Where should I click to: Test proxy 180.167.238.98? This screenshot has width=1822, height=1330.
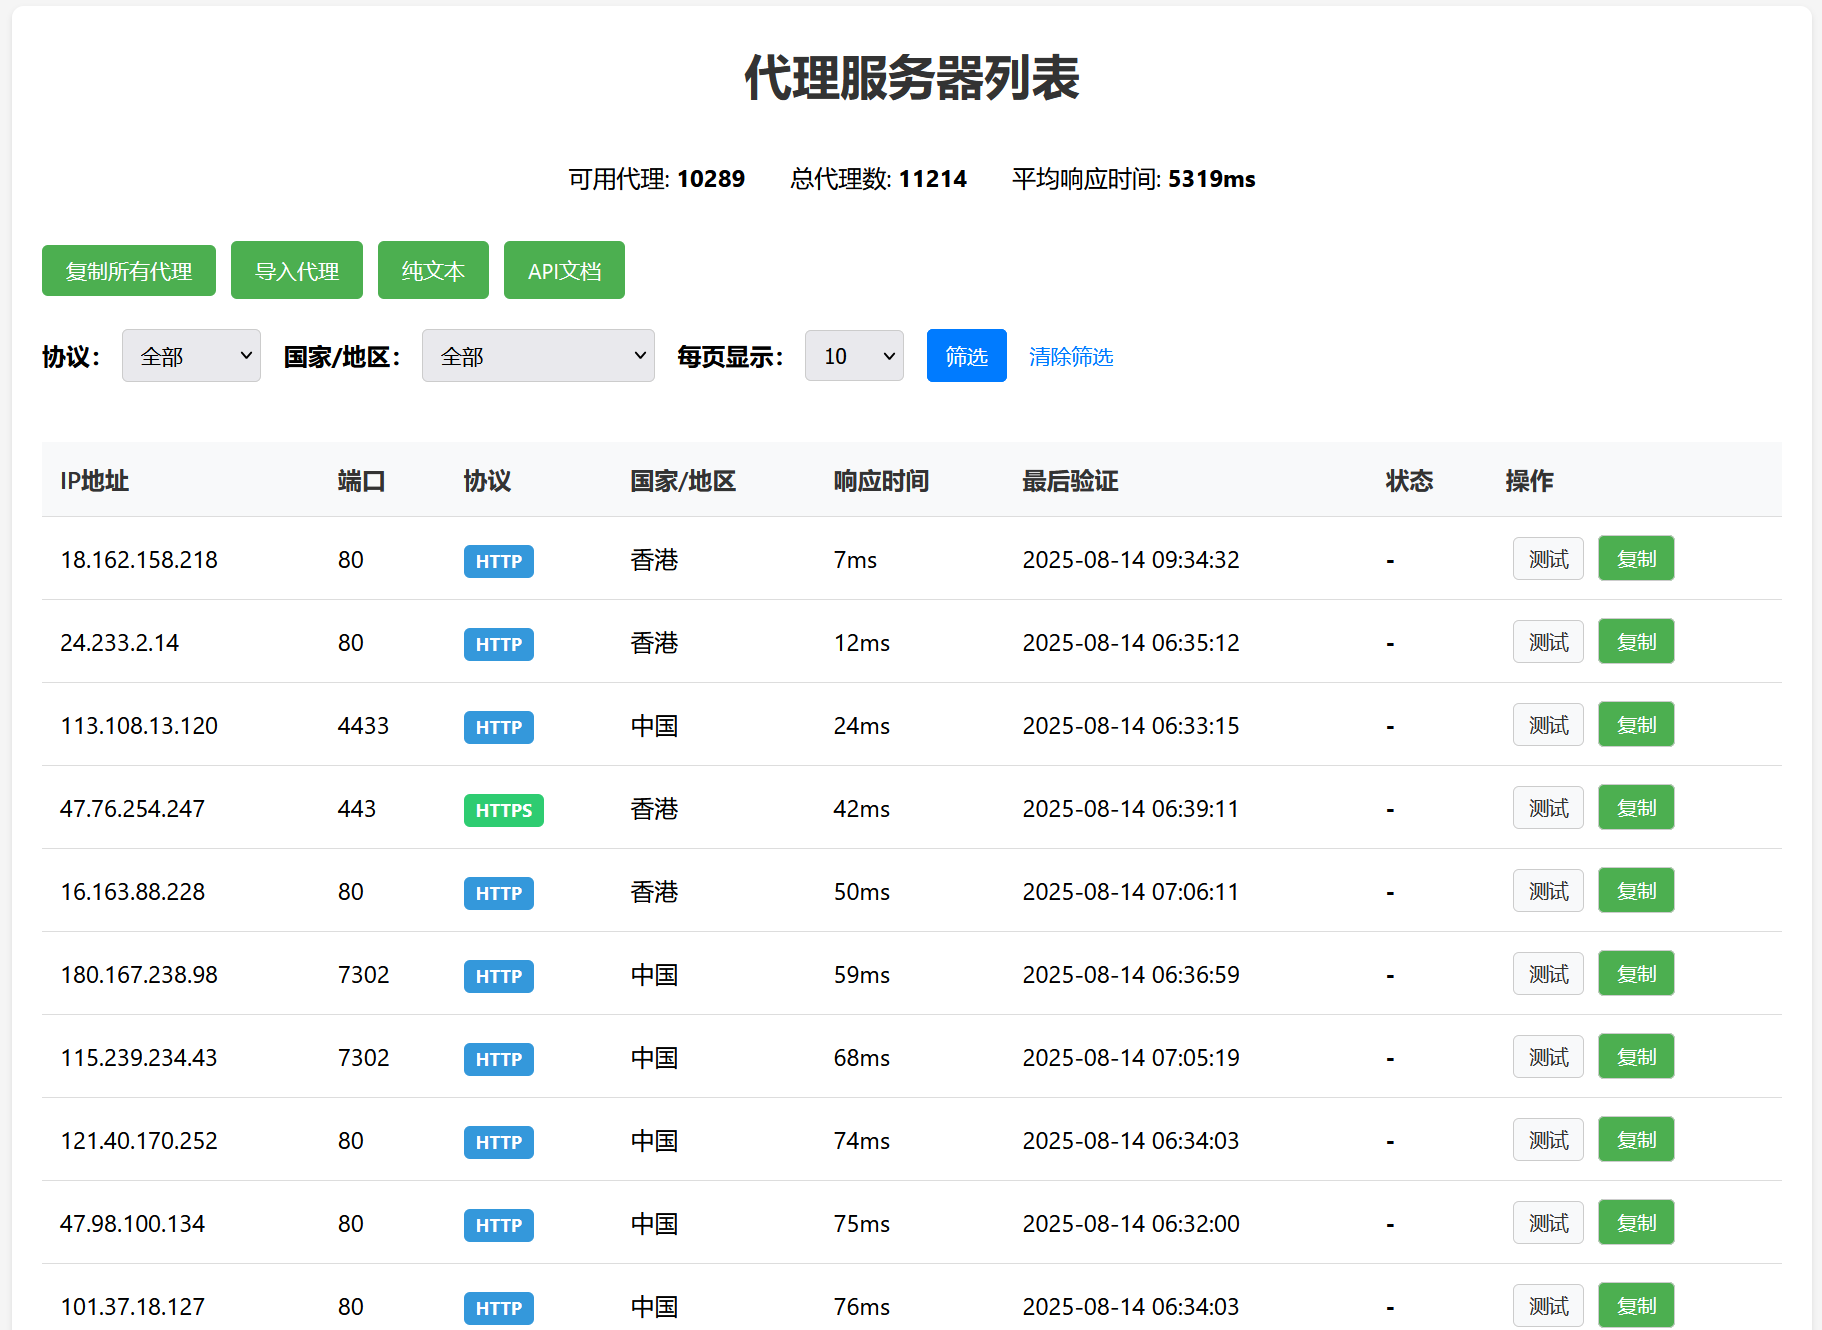tap(1548, 974)
